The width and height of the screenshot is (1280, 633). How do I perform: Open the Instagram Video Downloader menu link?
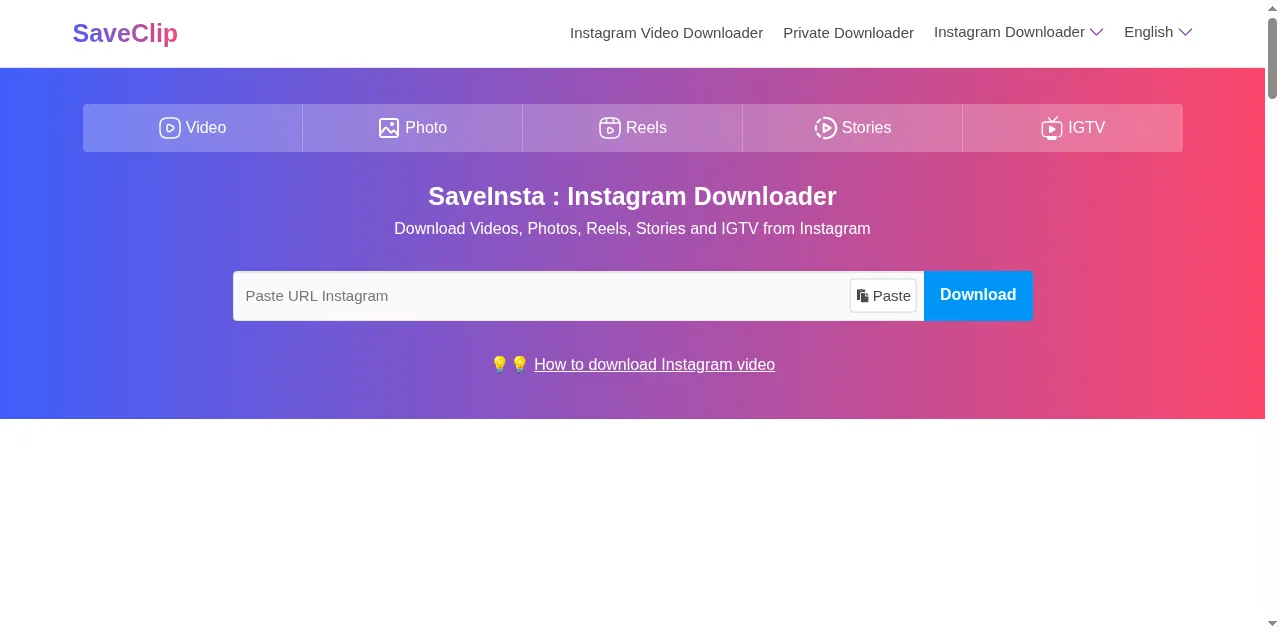coord(666,33)
